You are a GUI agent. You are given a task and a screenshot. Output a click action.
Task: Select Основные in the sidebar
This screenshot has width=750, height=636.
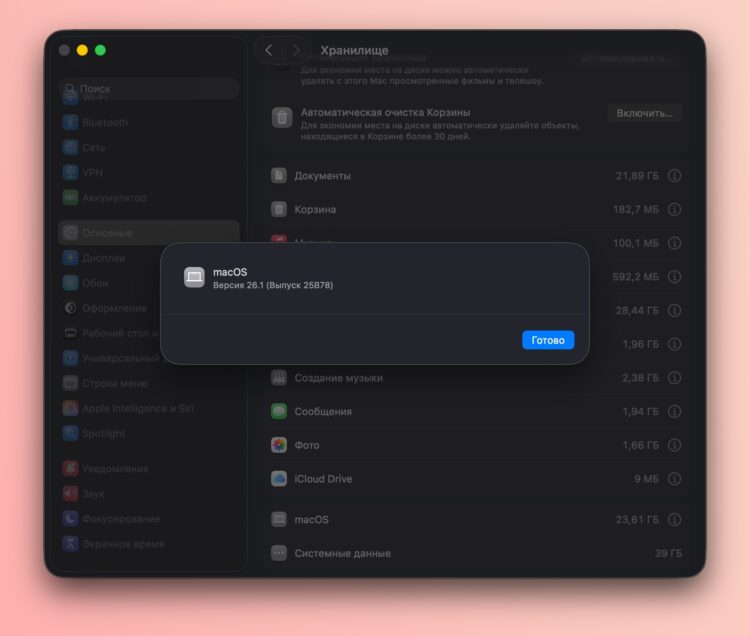pos(149,233)
